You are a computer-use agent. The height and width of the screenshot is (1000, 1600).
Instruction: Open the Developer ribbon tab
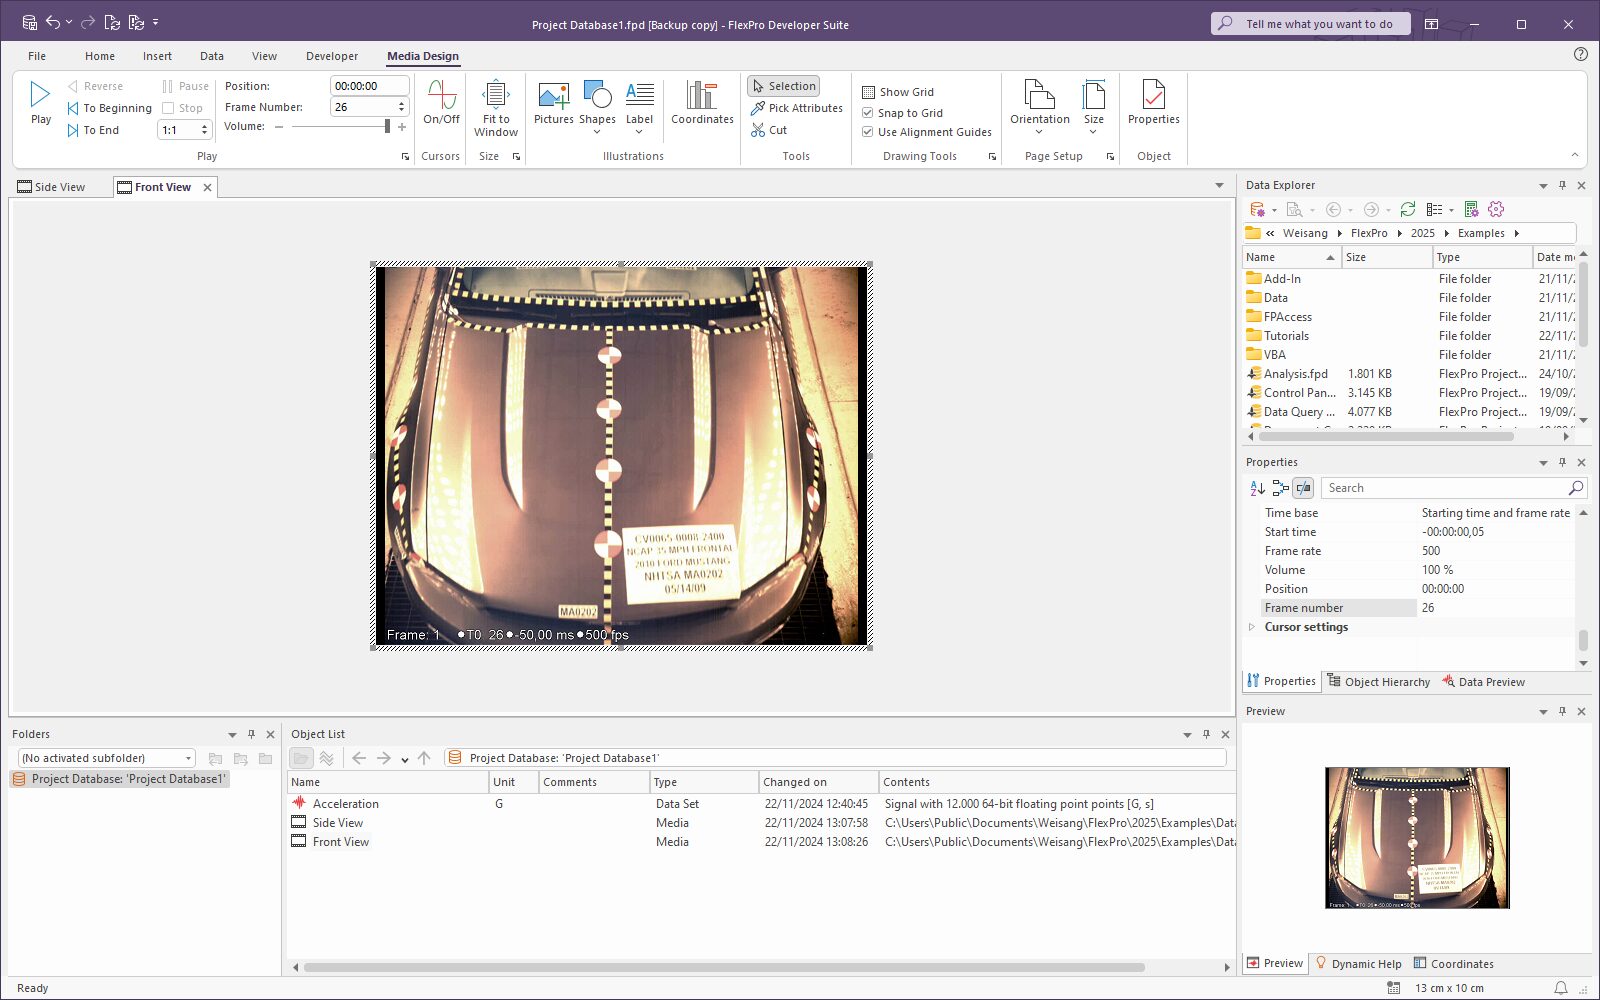point(332,56)
